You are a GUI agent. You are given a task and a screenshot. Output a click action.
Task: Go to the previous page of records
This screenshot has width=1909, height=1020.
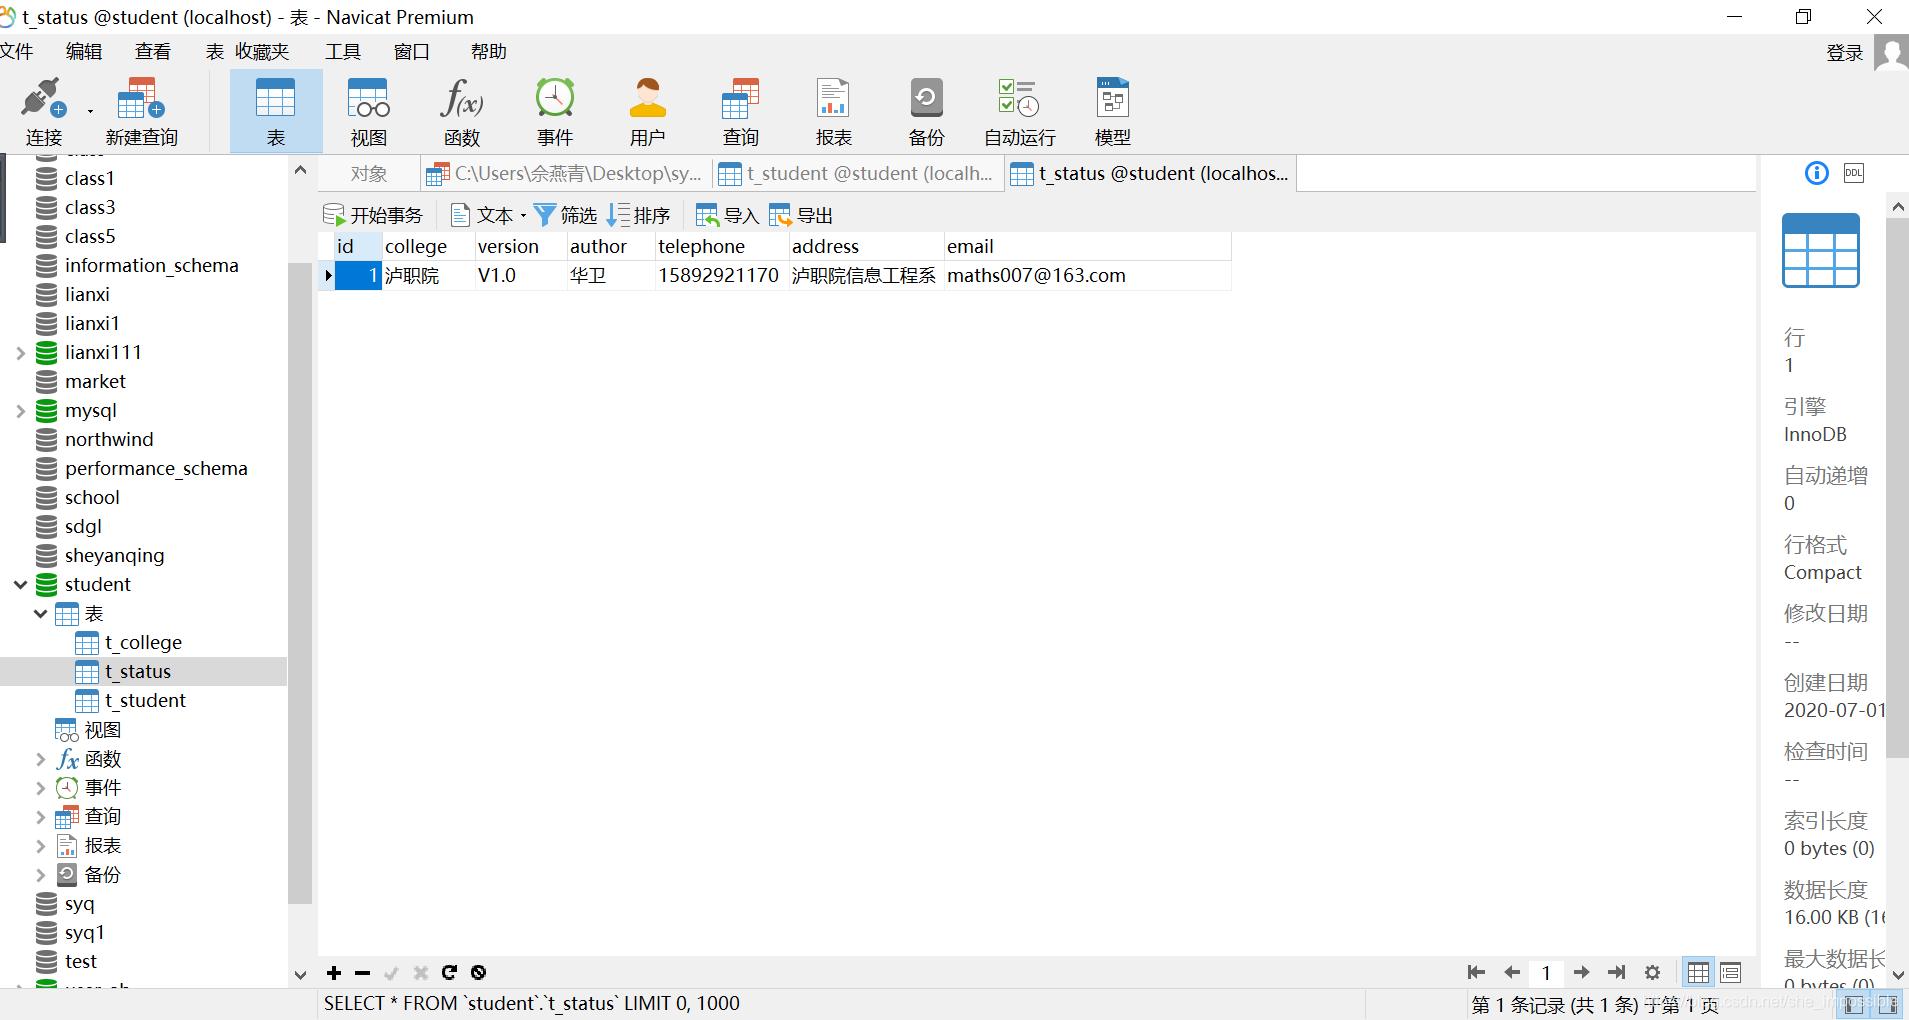coord(1511,972)
